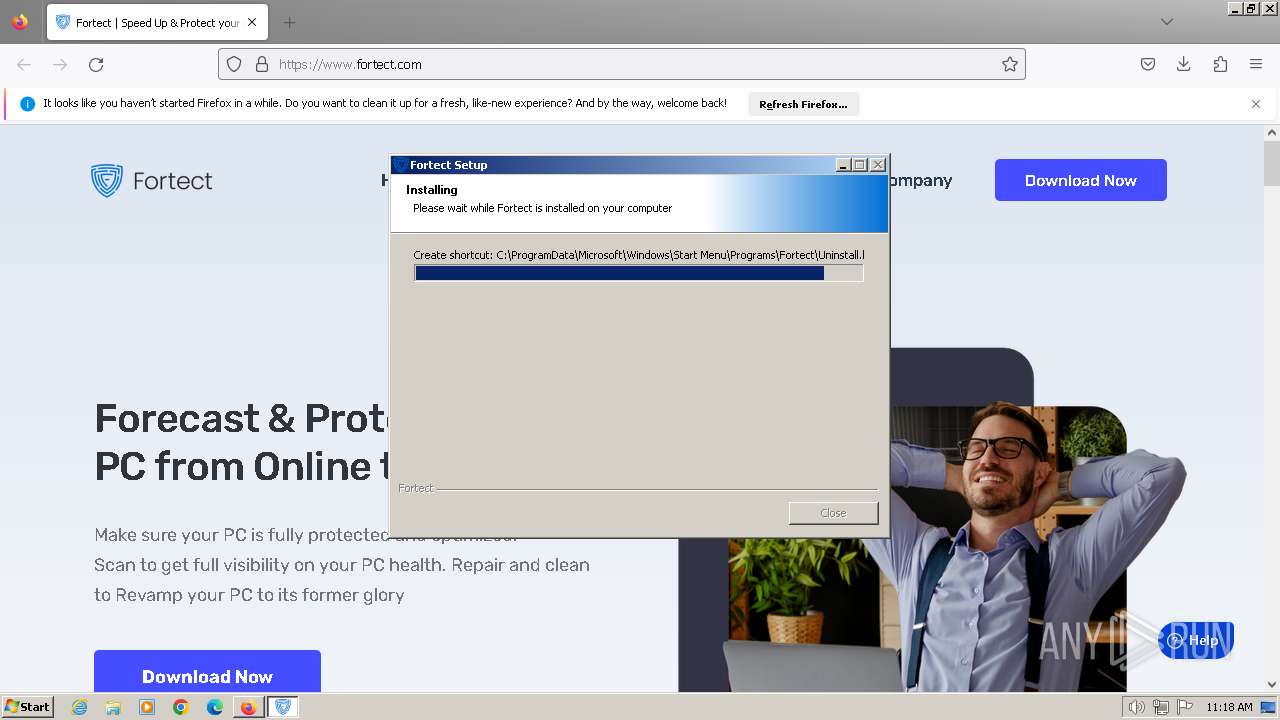Maximize the Fortect Setup dialog
This screenshot has width=1280, height=720.
click(860, 165)
